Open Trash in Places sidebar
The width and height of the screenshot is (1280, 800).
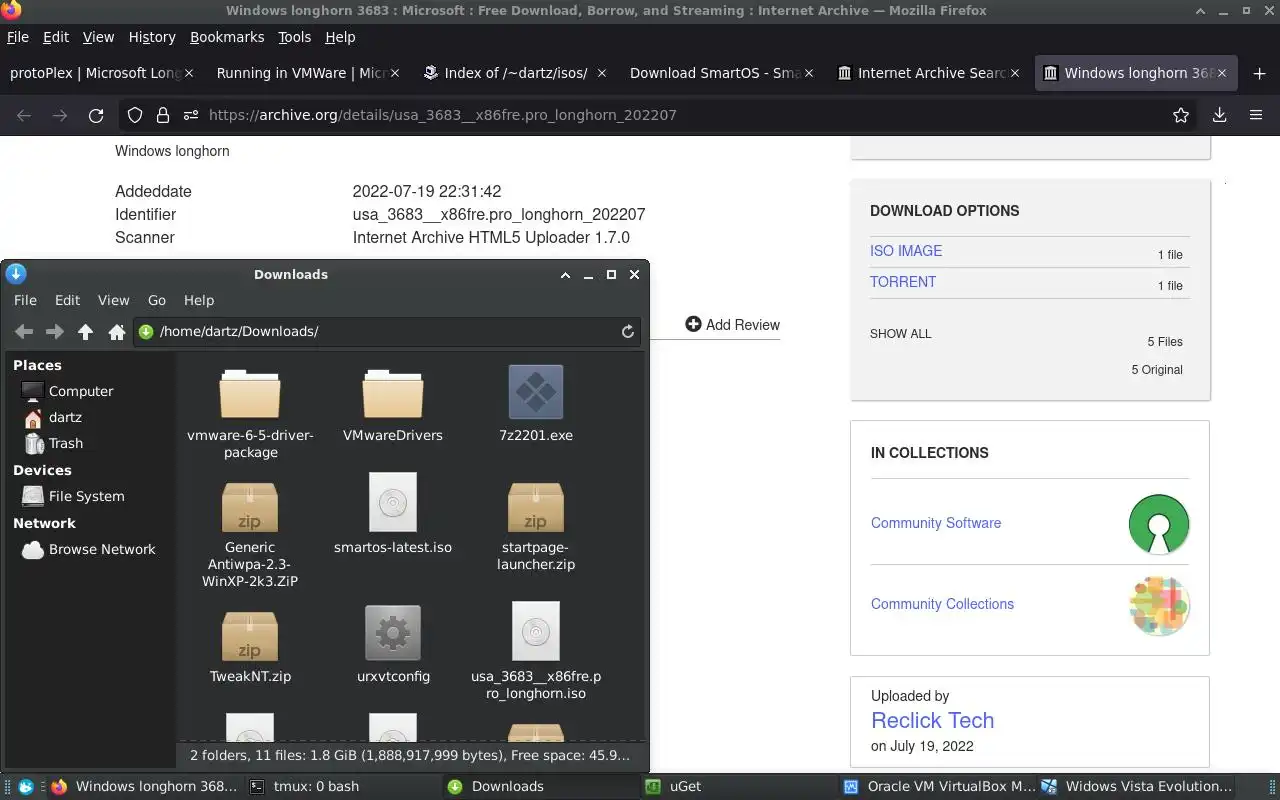(x=66, y=443)
